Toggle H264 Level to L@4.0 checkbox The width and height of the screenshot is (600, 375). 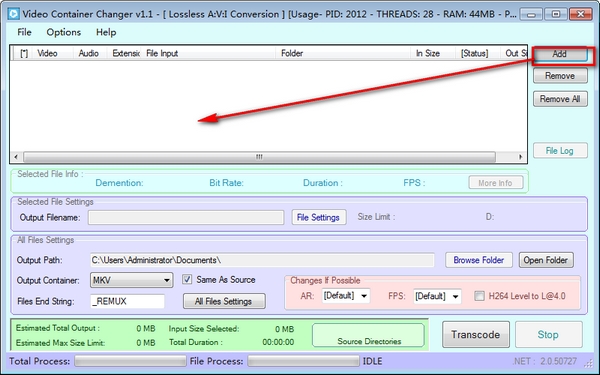tap(479, 296)
